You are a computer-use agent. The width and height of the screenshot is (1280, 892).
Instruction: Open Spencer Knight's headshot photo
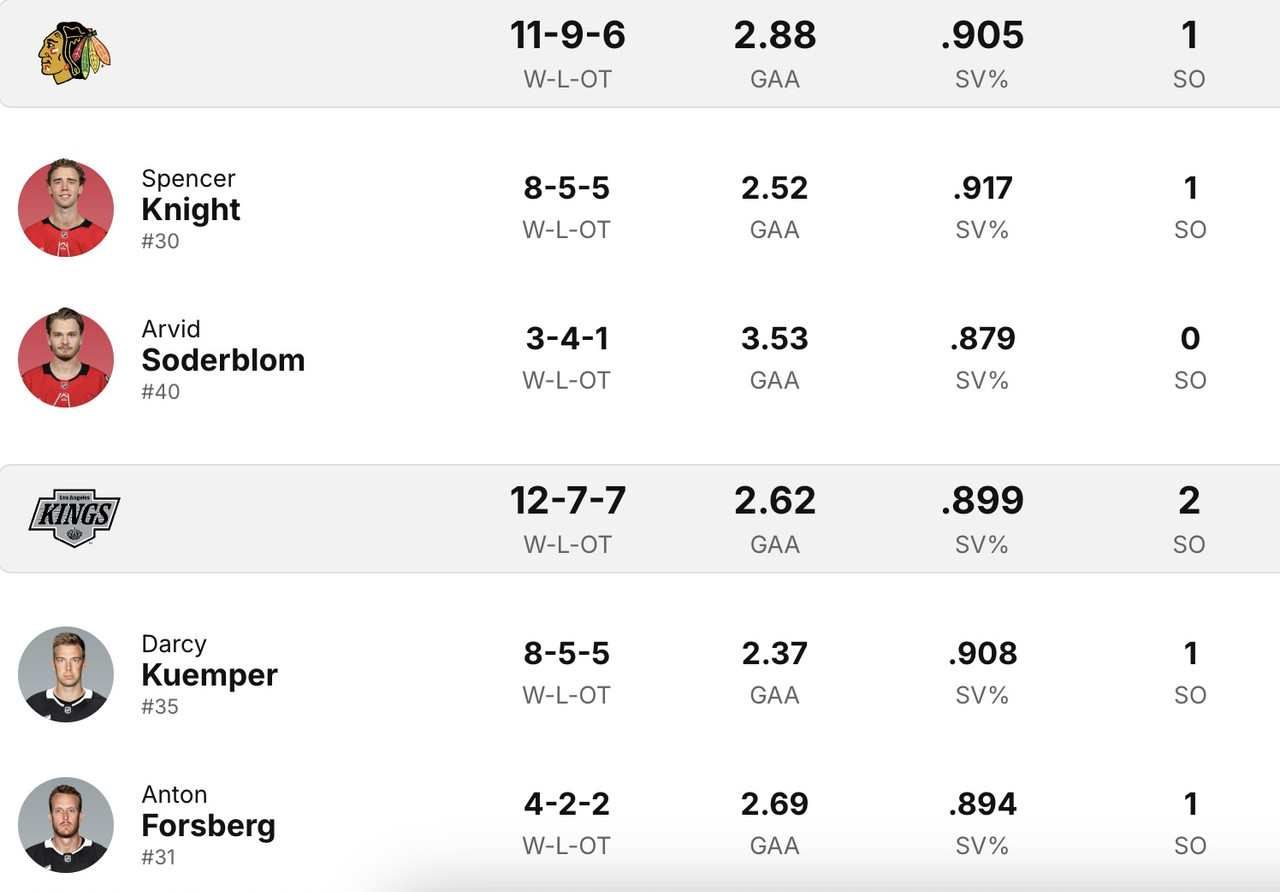66,208
